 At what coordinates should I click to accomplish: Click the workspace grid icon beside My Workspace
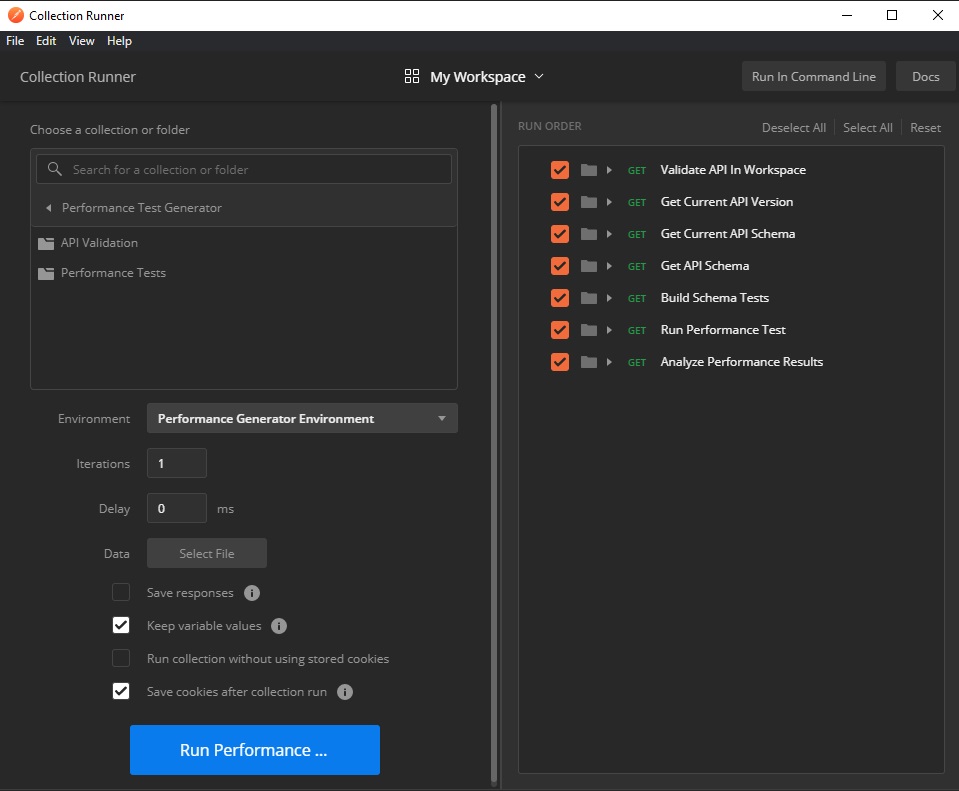pyautogui.click(x=412, y=77)
